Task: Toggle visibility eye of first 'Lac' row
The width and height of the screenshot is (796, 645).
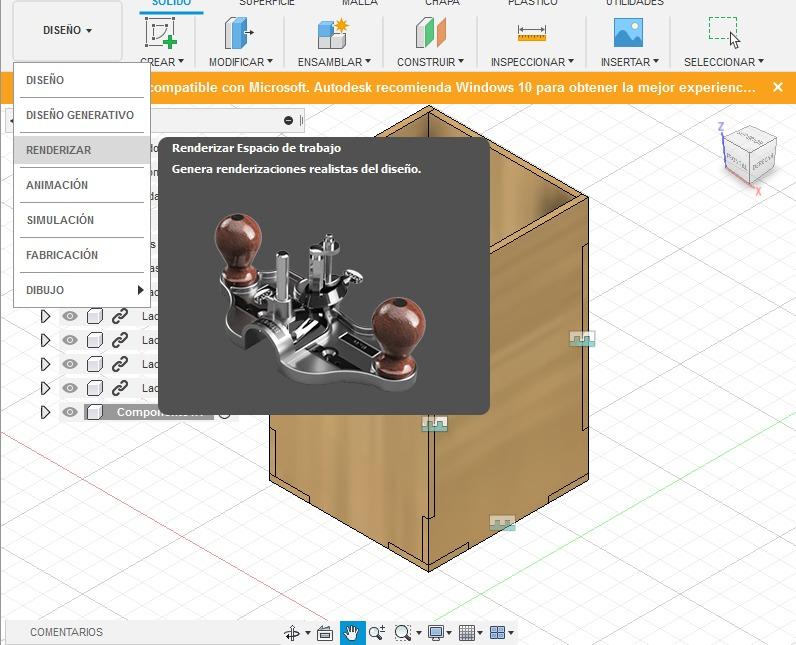Action: click(70, 316)
